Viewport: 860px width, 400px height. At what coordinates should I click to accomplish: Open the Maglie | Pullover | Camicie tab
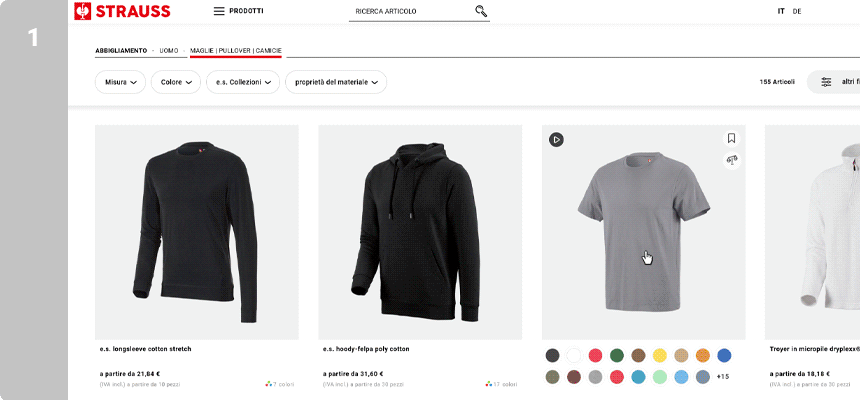(235, 50)
